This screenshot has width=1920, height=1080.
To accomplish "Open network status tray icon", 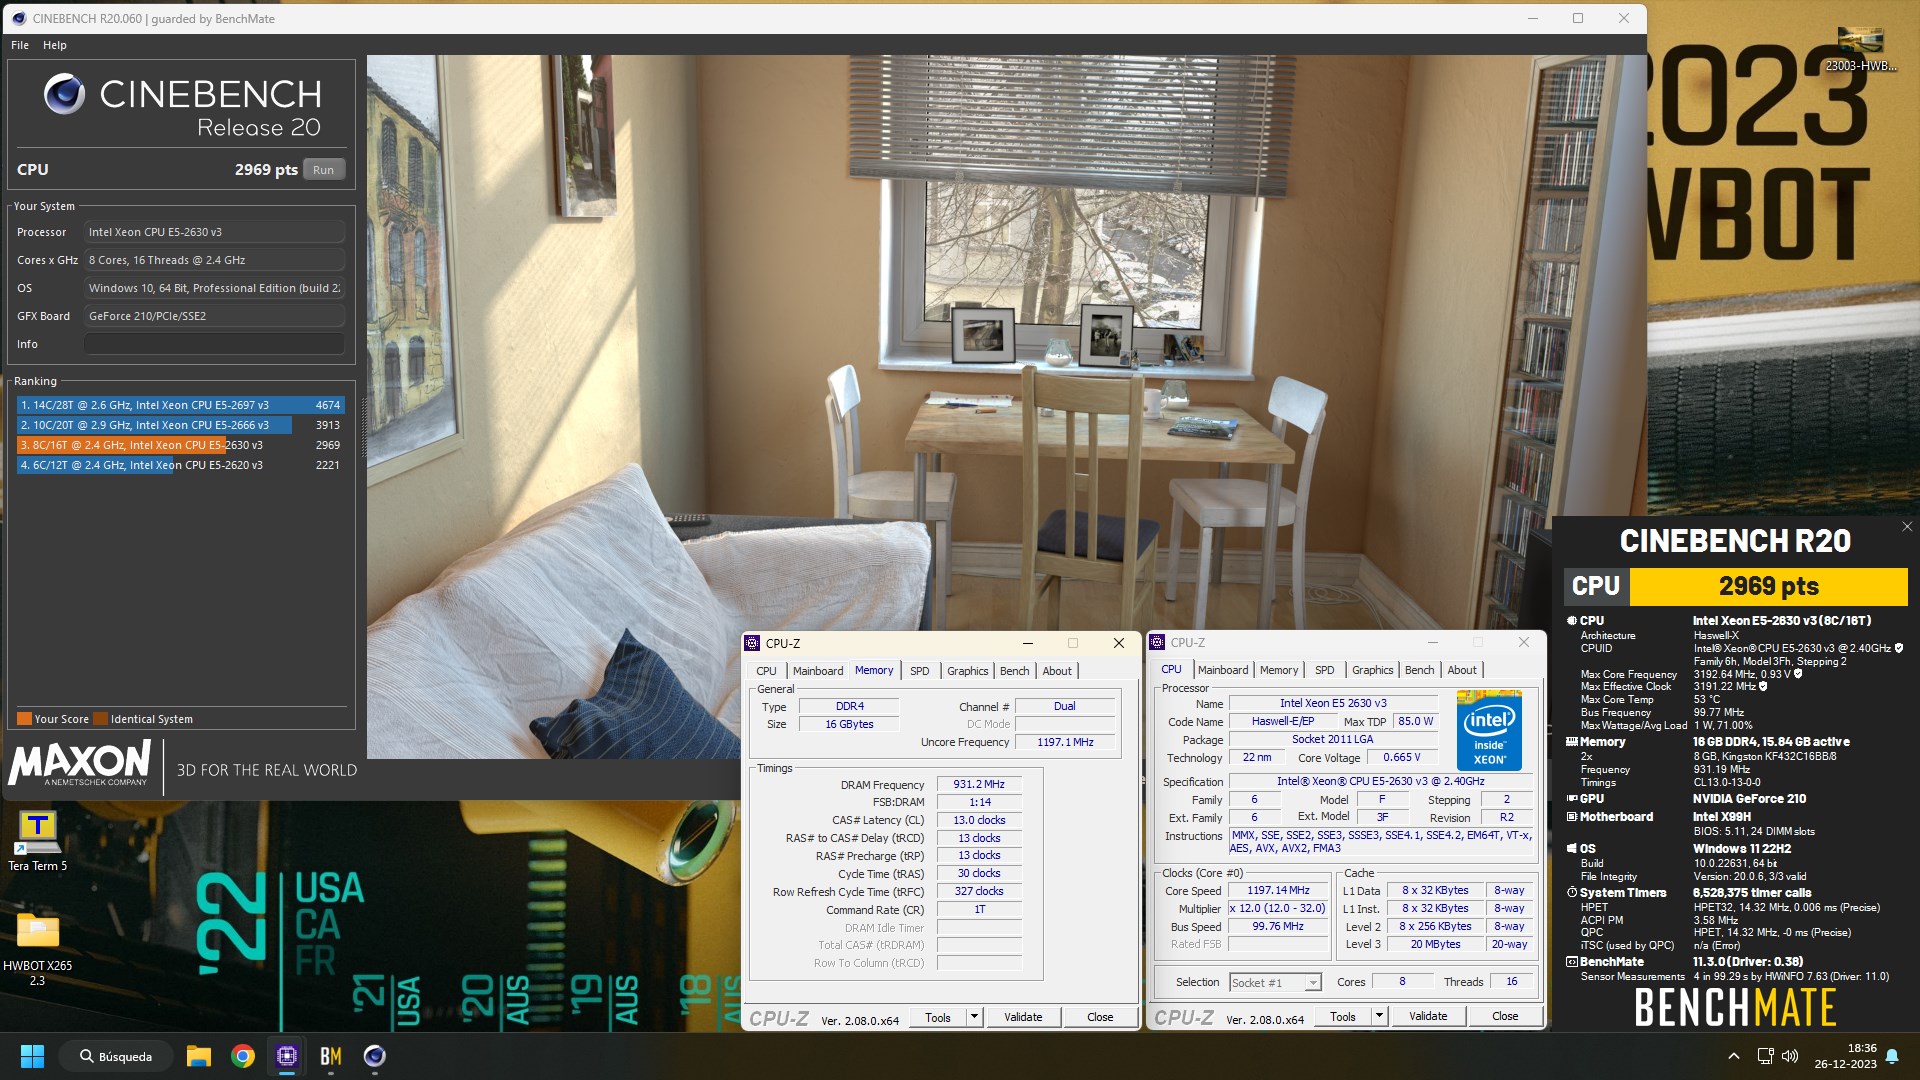I will click(x=1765, y=1056).
